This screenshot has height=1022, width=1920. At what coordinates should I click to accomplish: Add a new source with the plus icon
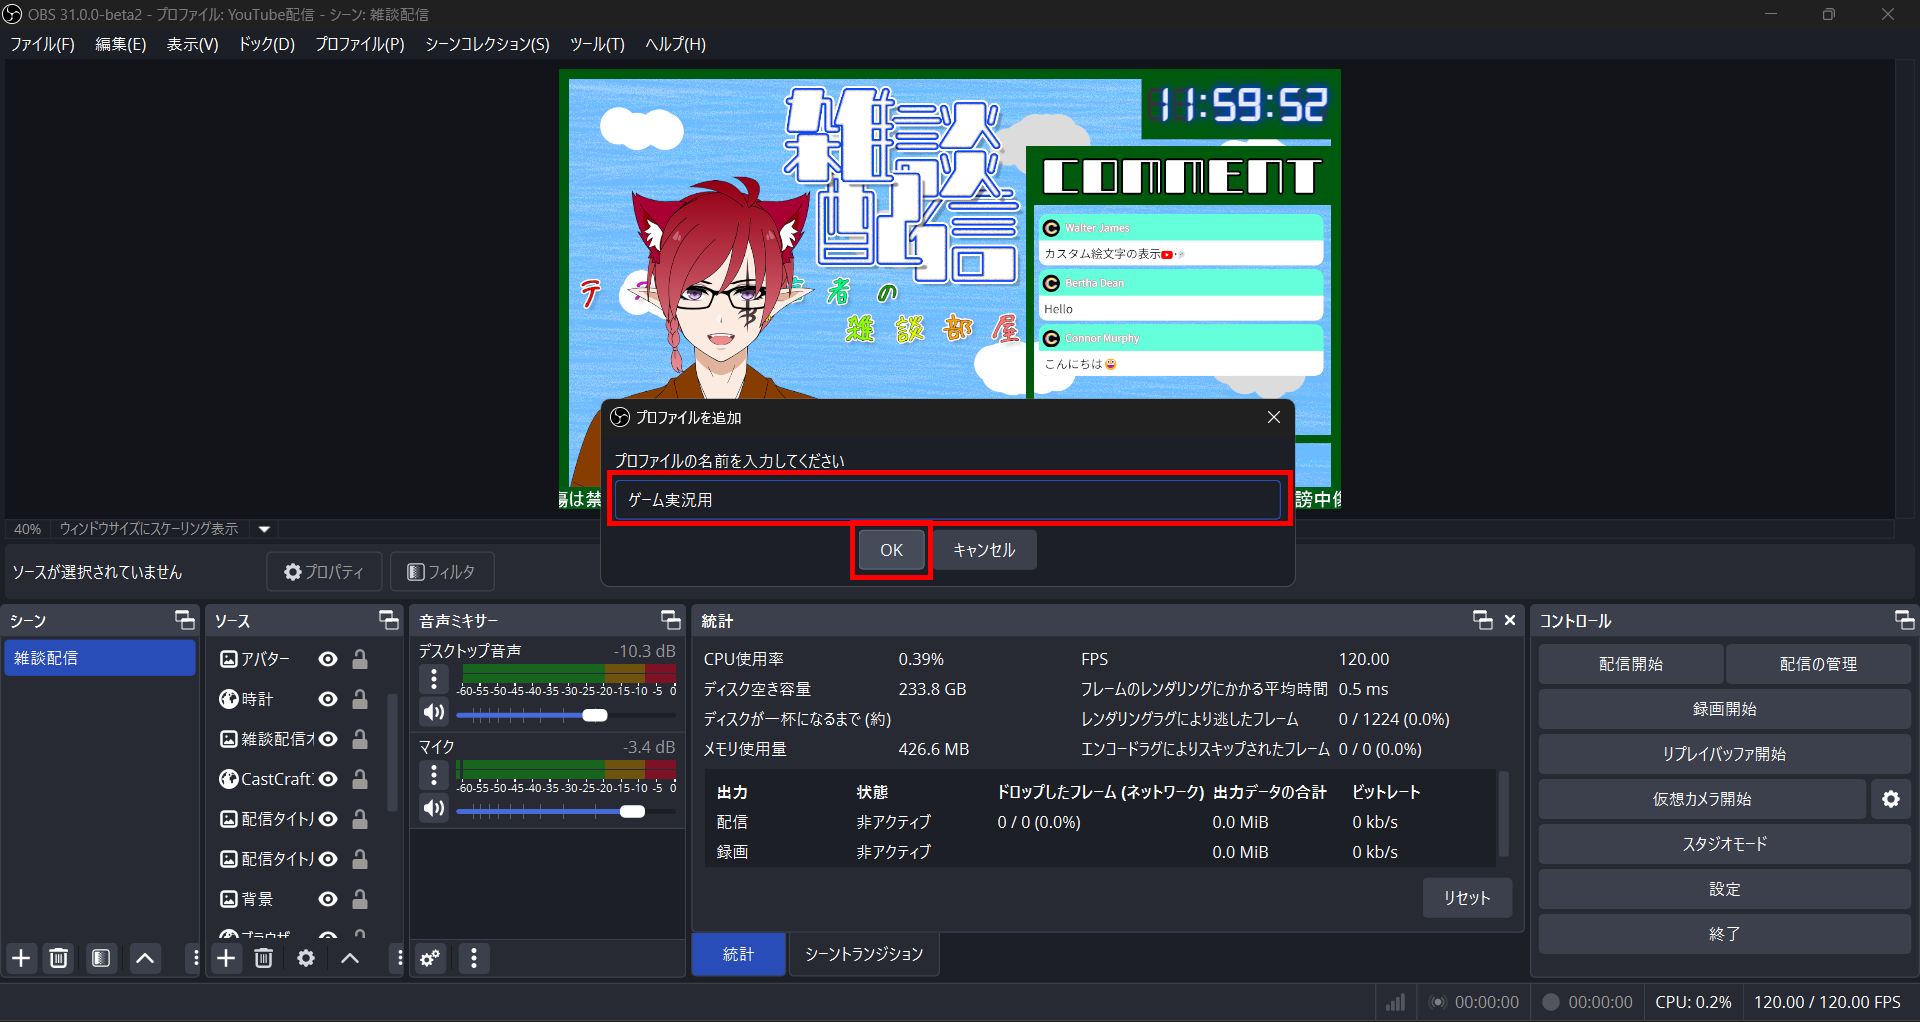[x=227, y=958]
